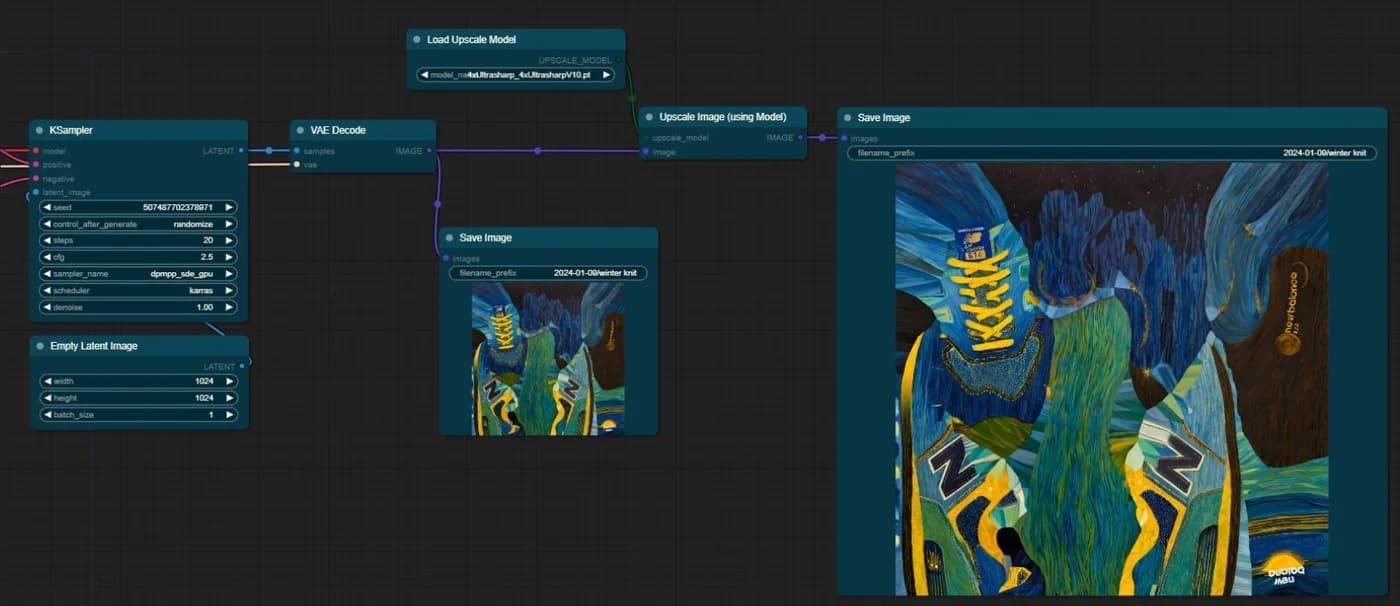Decrease steps with its left arrow
The height and width of the screenshot is (606, 1400).
tap(47, 241)
